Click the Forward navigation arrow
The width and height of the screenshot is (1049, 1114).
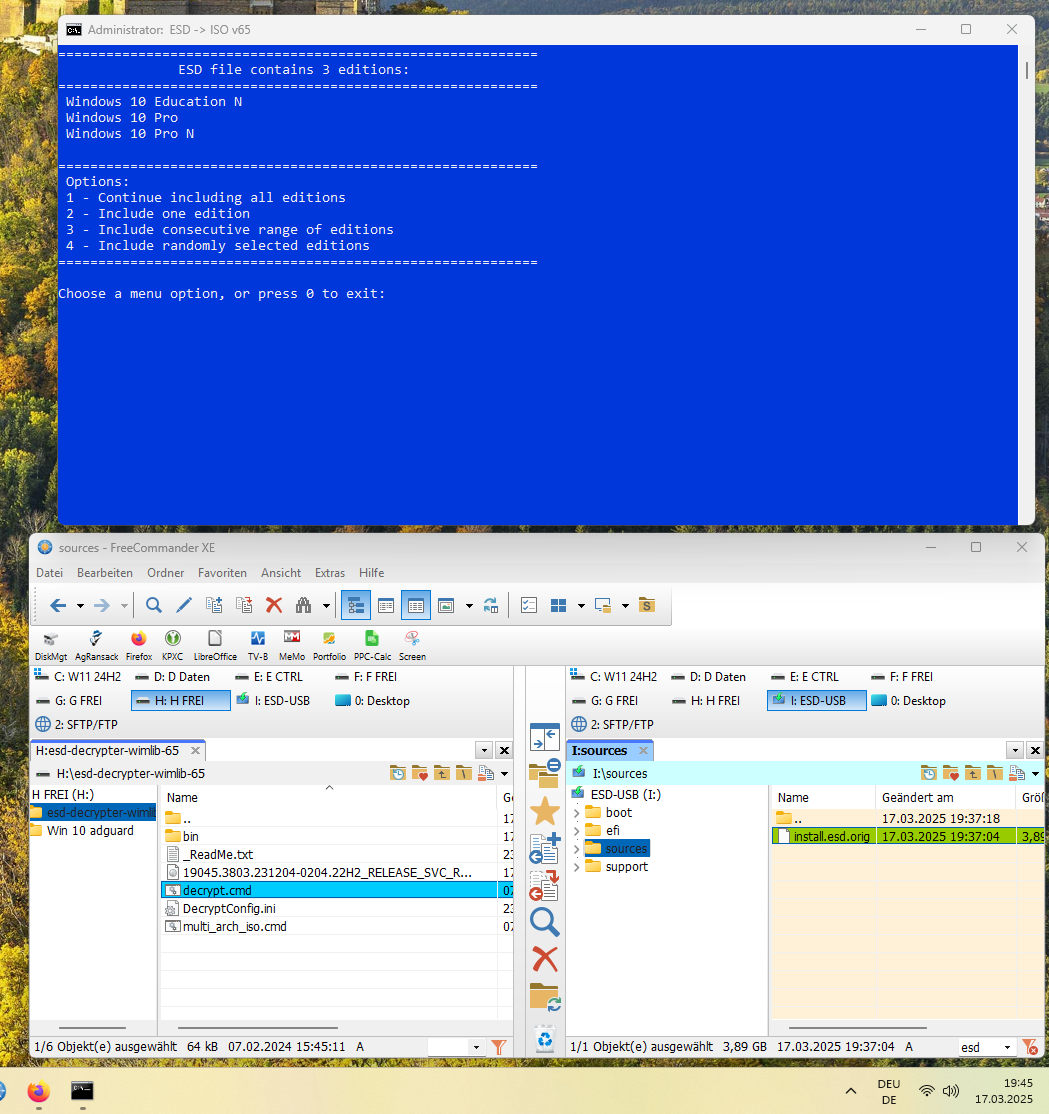102,605
